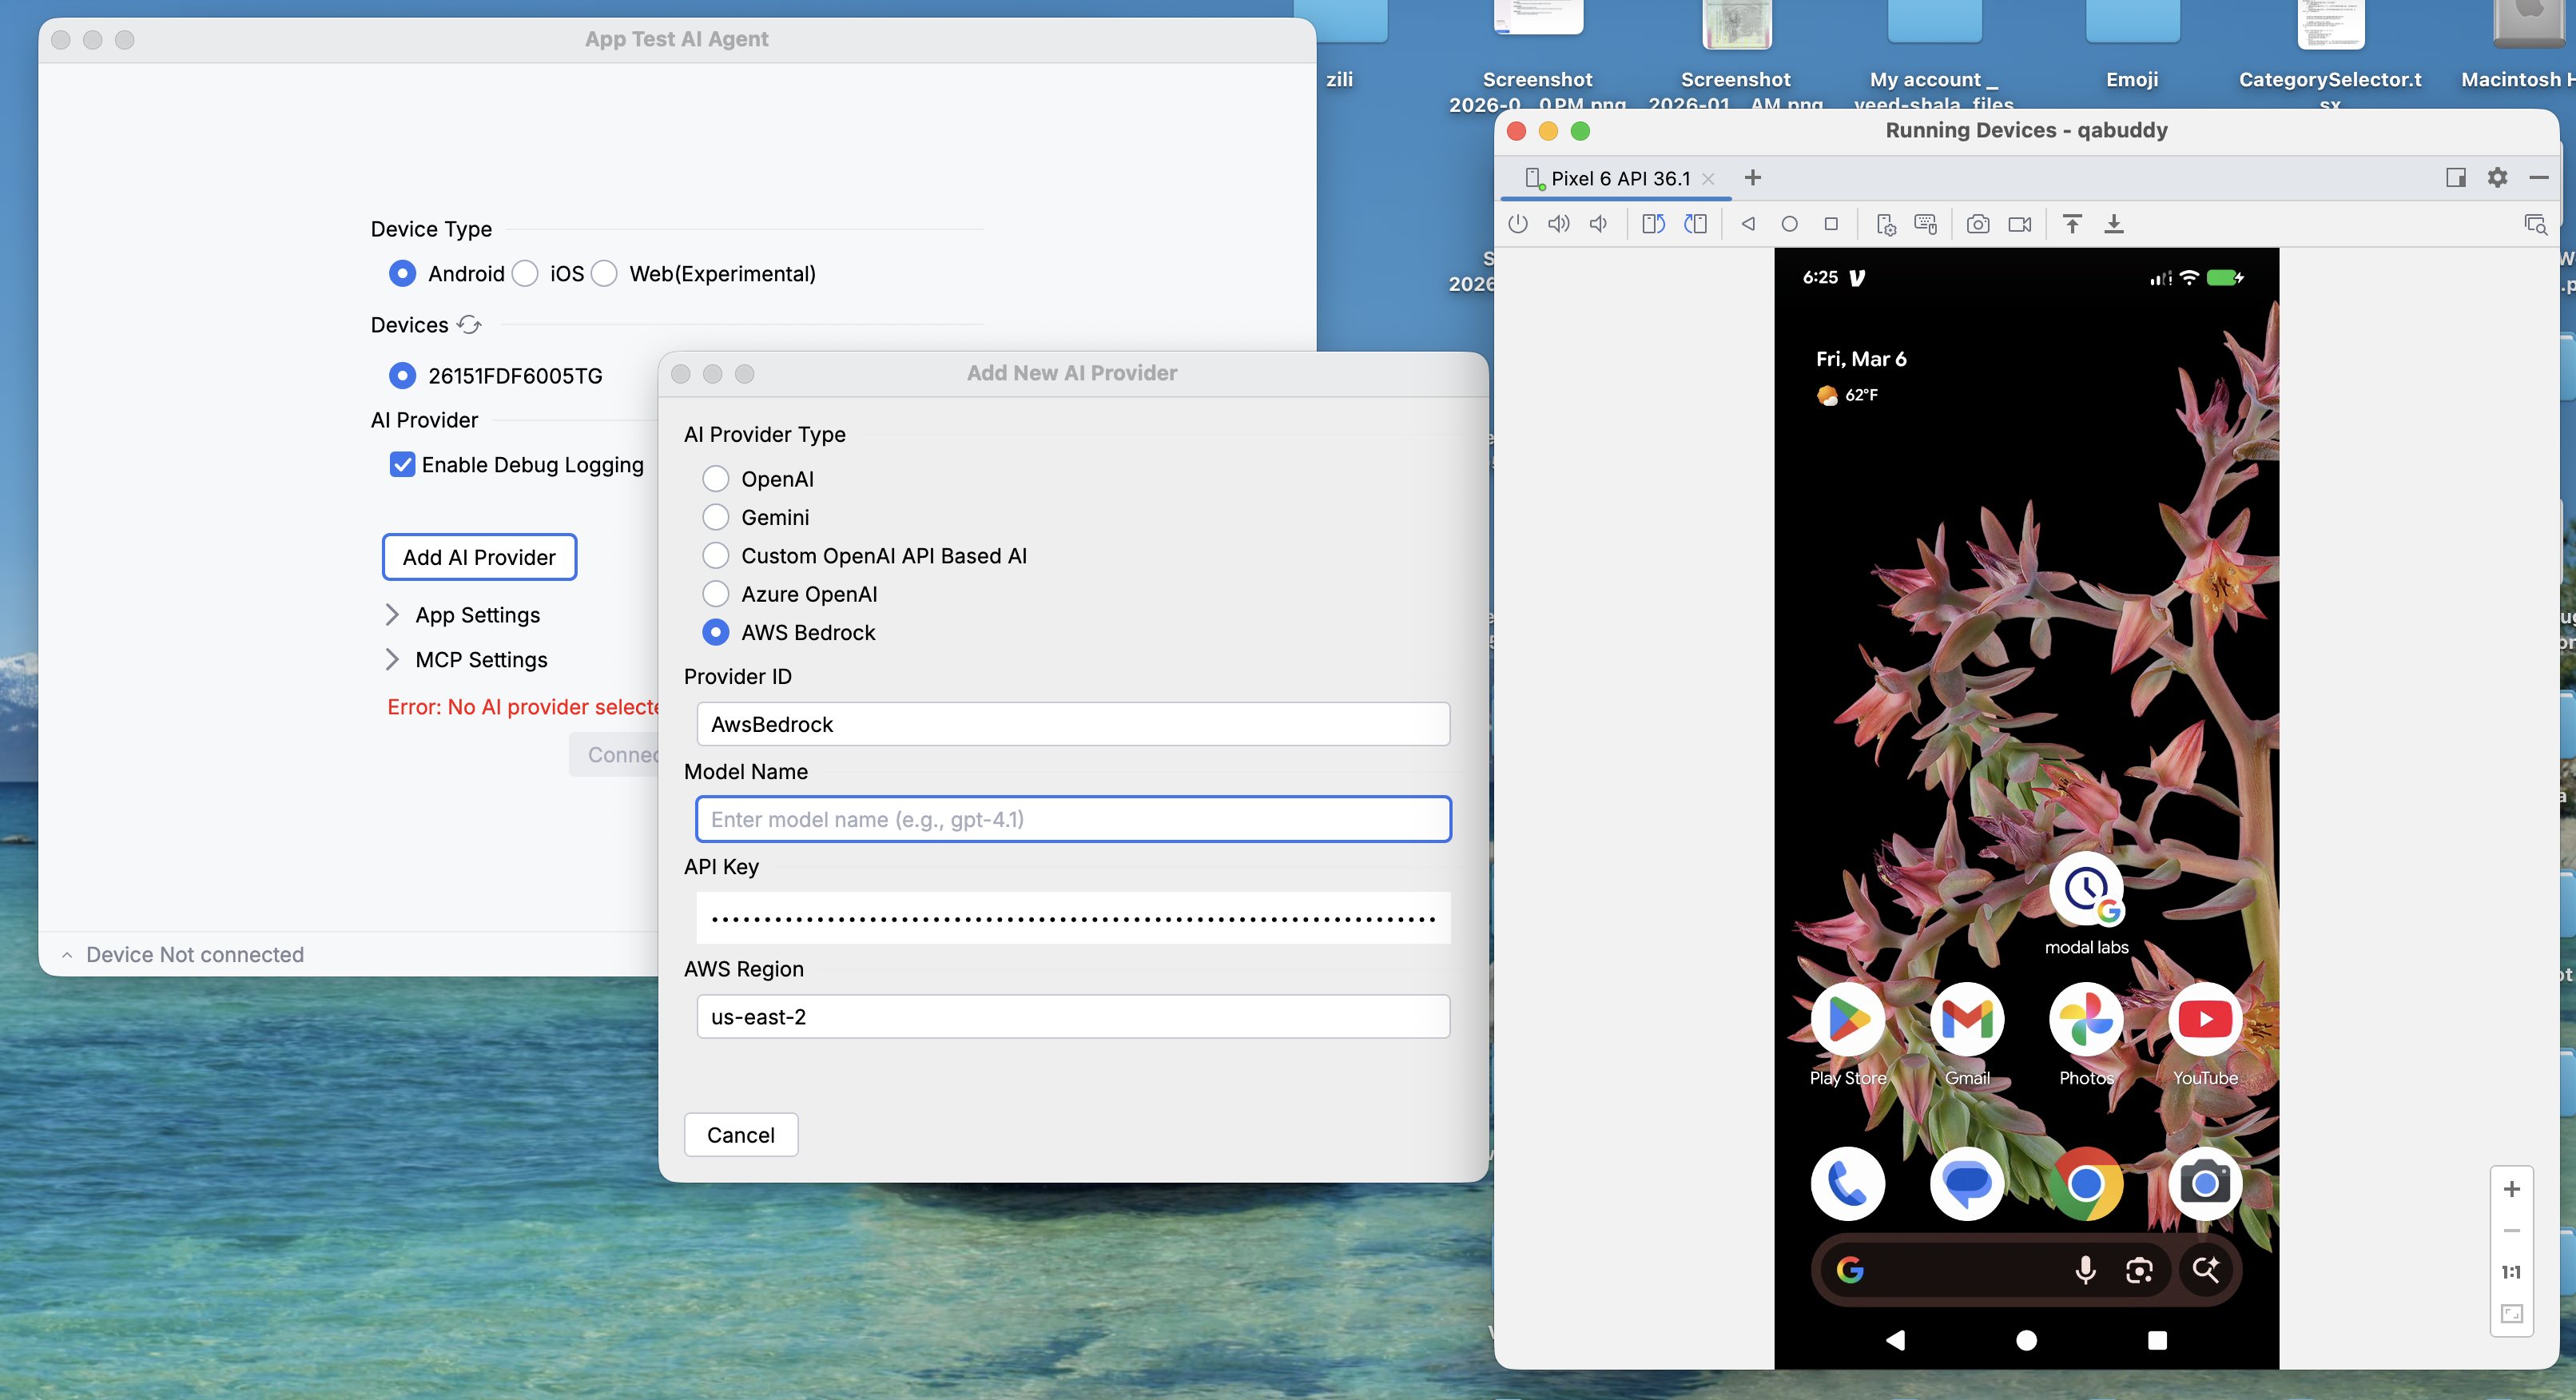Take an emulator screenshot with camera icon
The image size is (2576, 1400).
pos(1977,224)
